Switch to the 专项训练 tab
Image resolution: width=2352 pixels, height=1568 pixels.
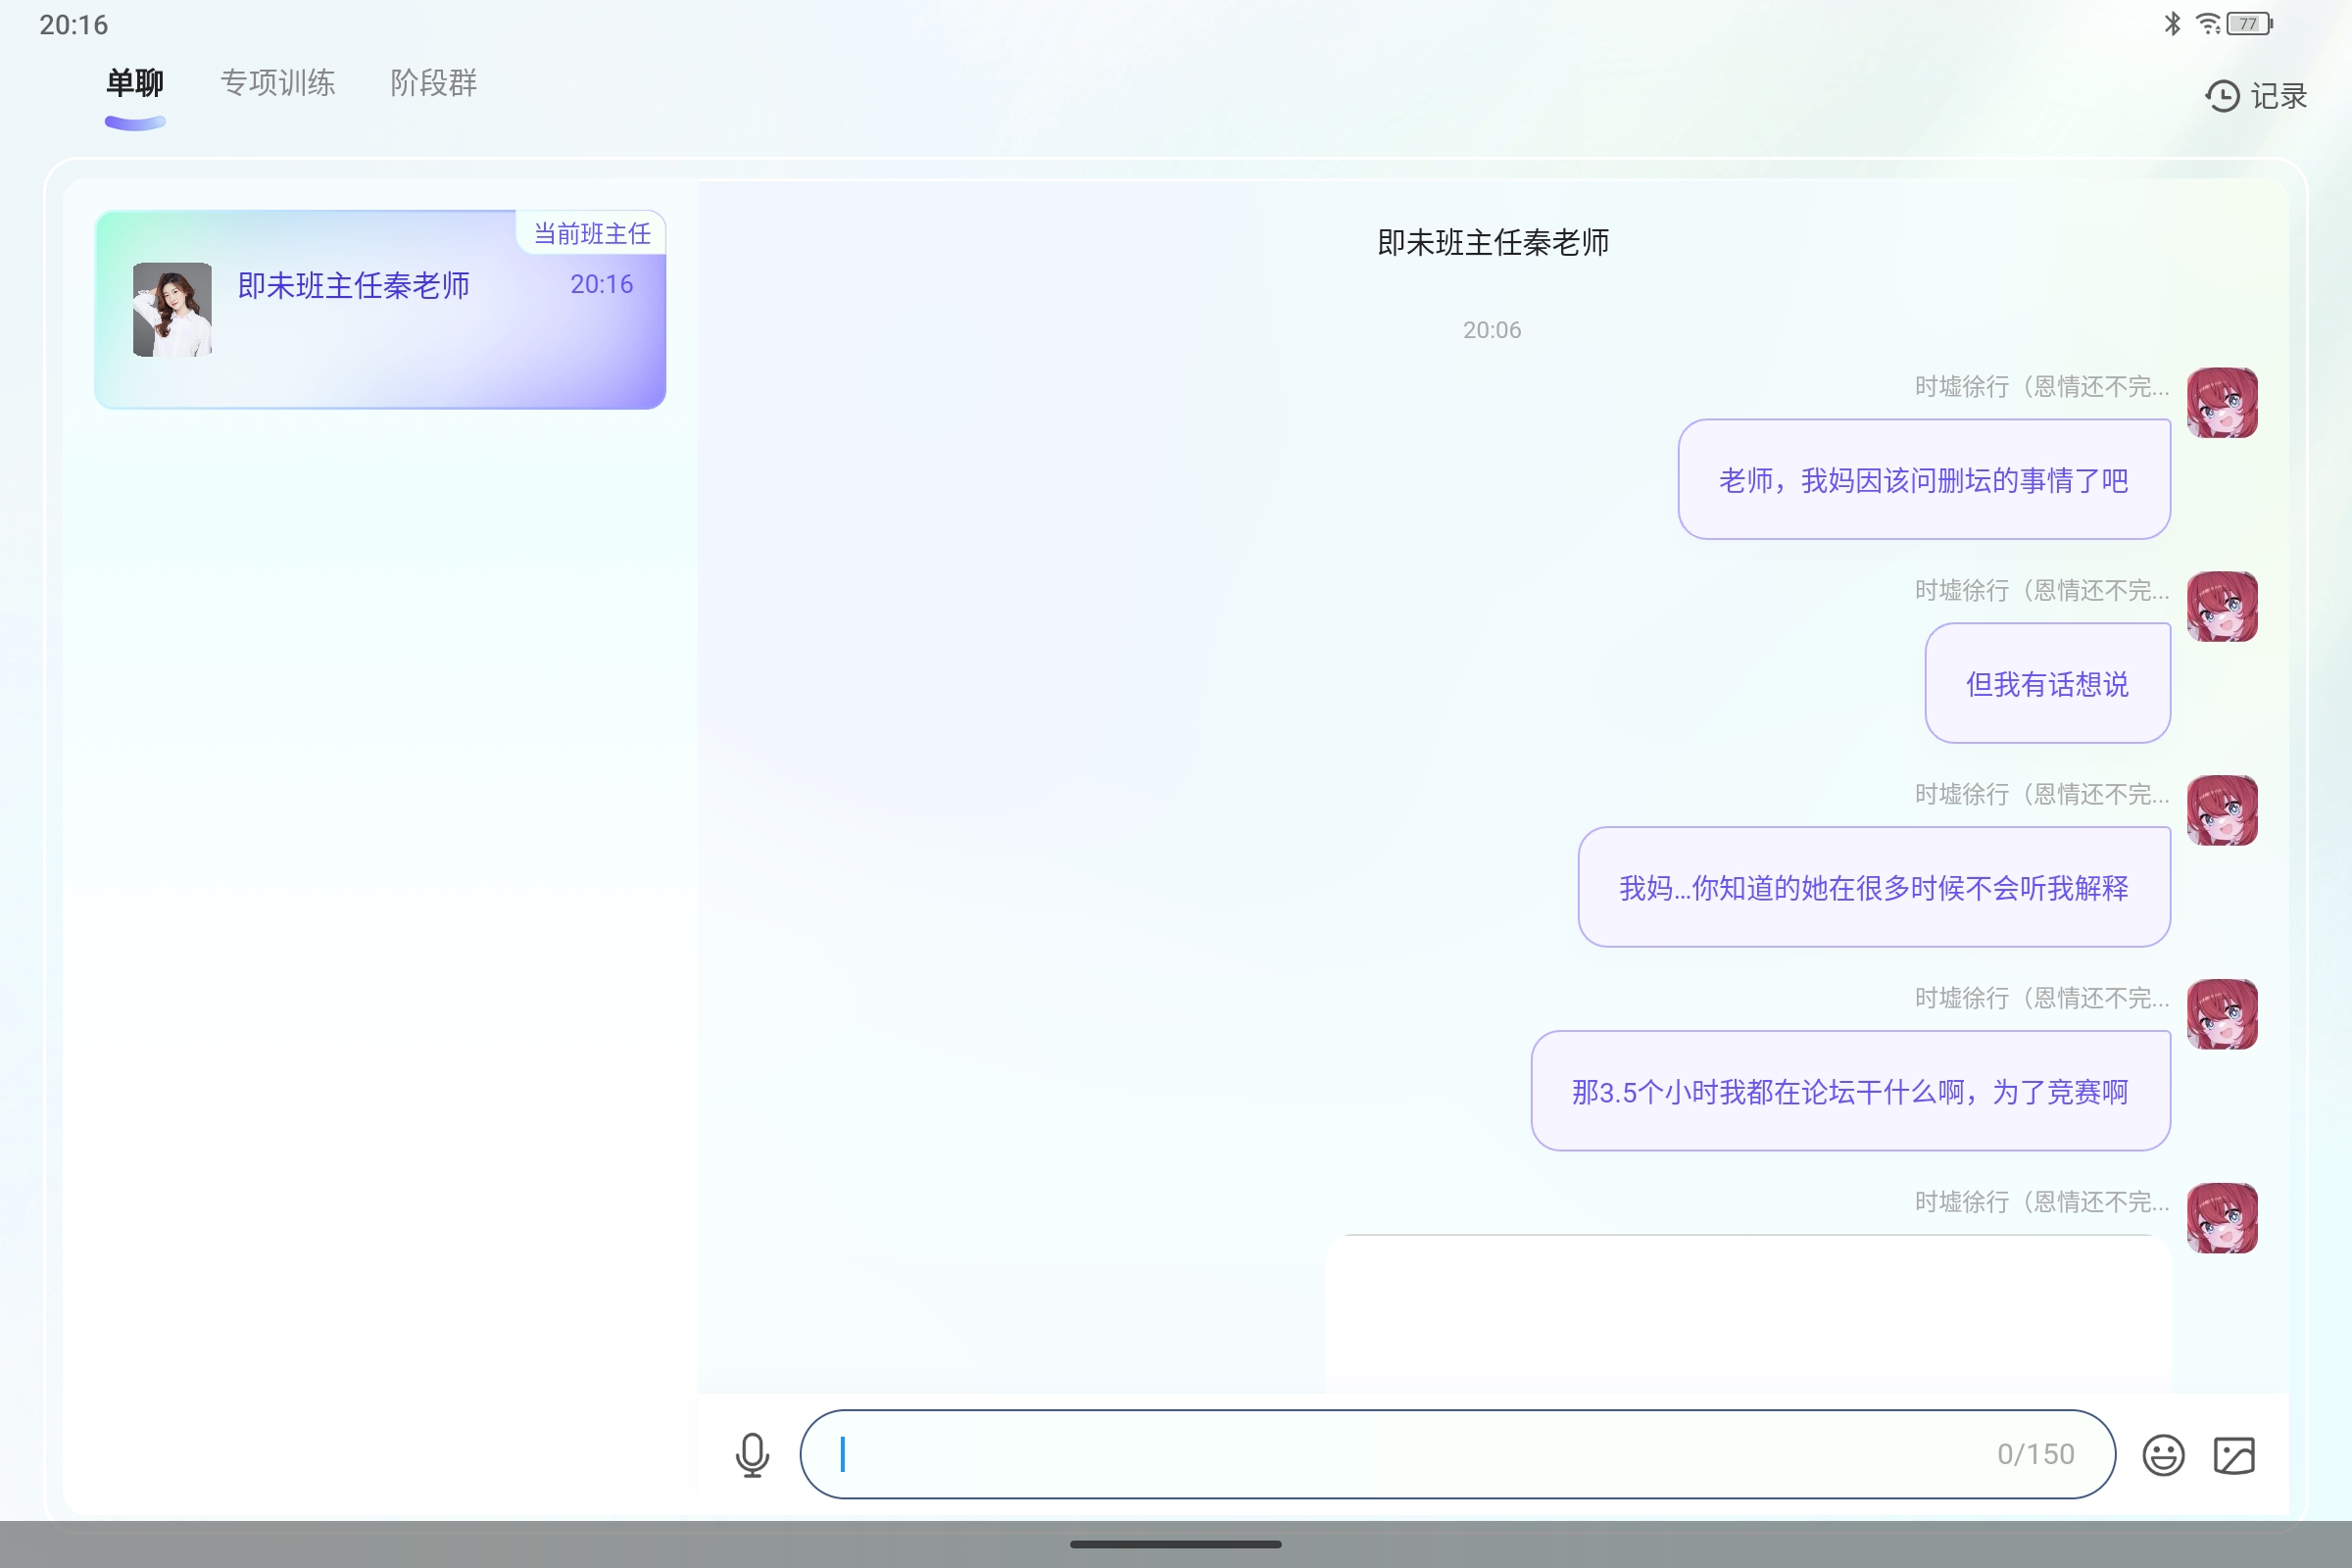click(x=277, y=84)
